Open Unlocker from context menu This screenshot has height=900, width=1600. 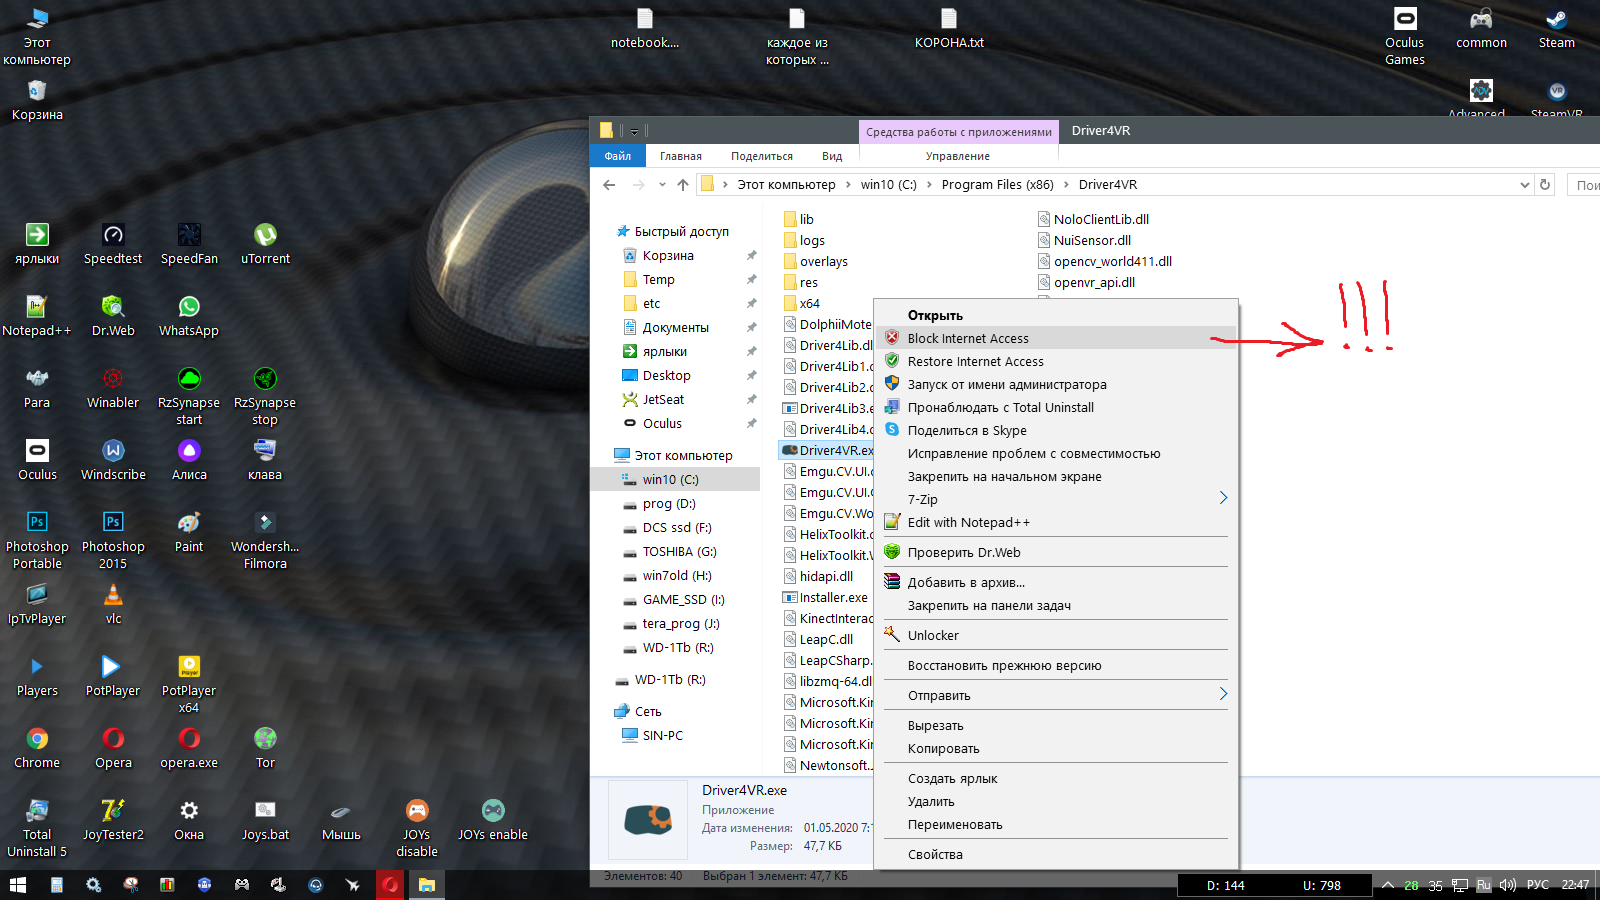(x=1056, y=635)
